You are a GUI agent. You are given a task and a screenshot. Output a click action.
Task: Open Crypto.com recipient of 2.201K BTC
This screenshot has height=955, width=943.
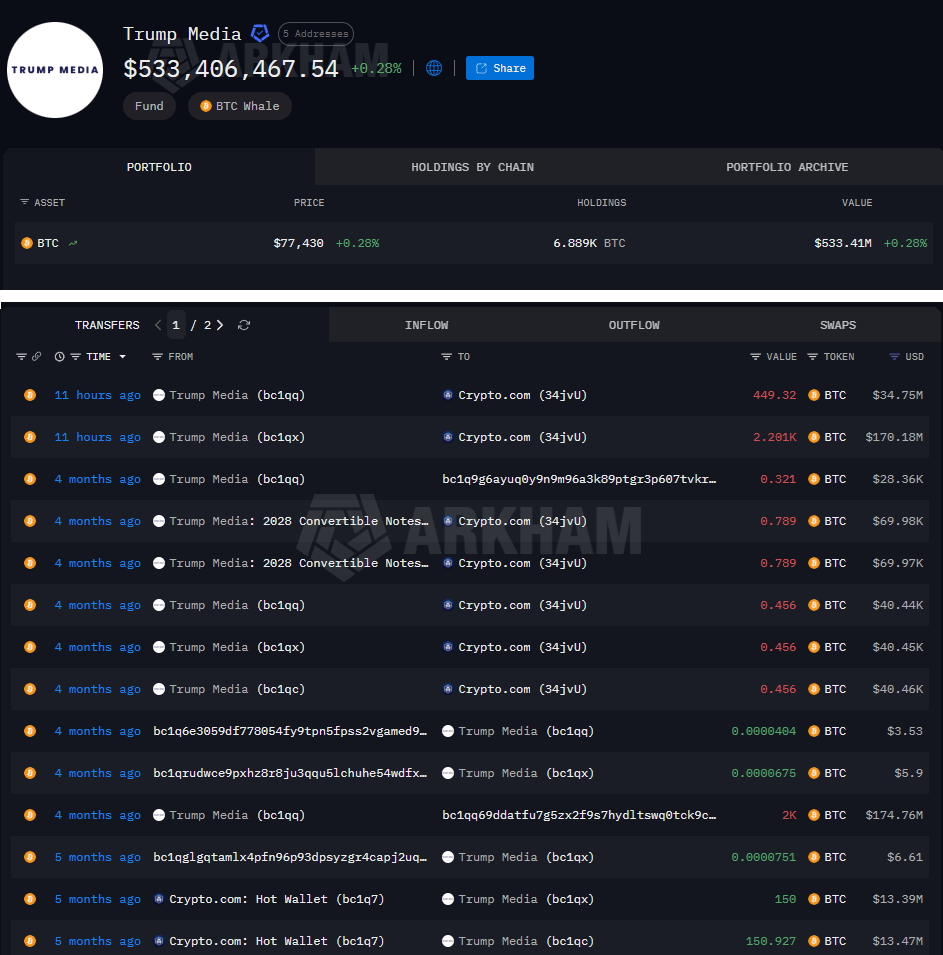coord(523,437)
